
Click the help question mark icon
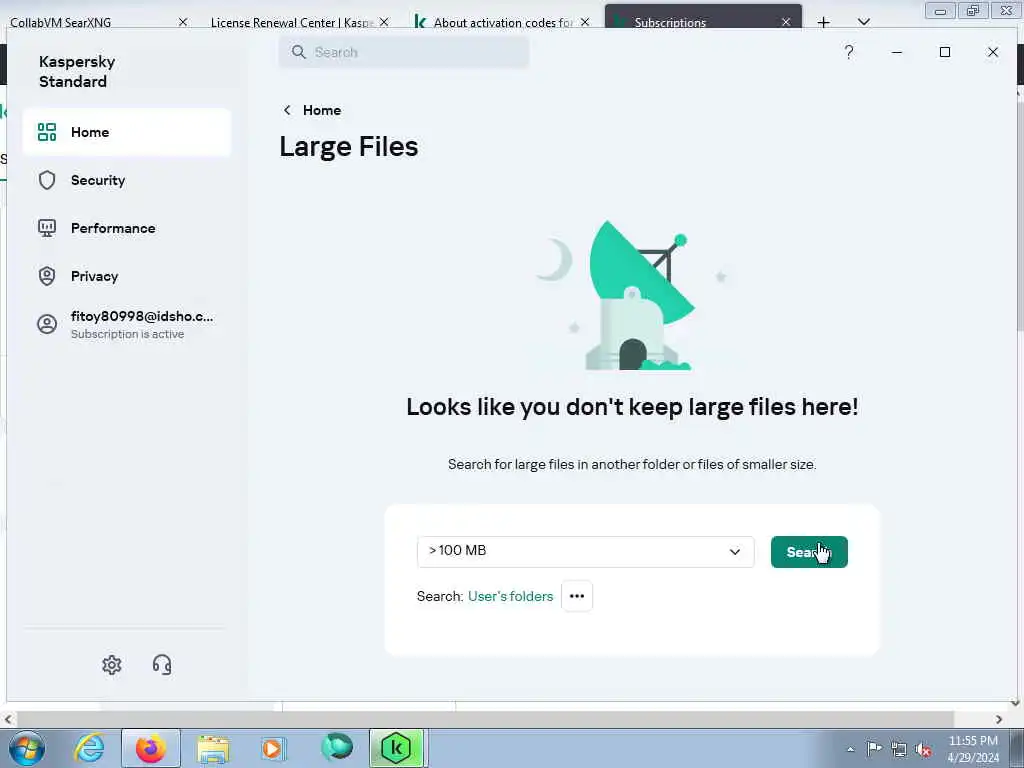tap(848, 52)
